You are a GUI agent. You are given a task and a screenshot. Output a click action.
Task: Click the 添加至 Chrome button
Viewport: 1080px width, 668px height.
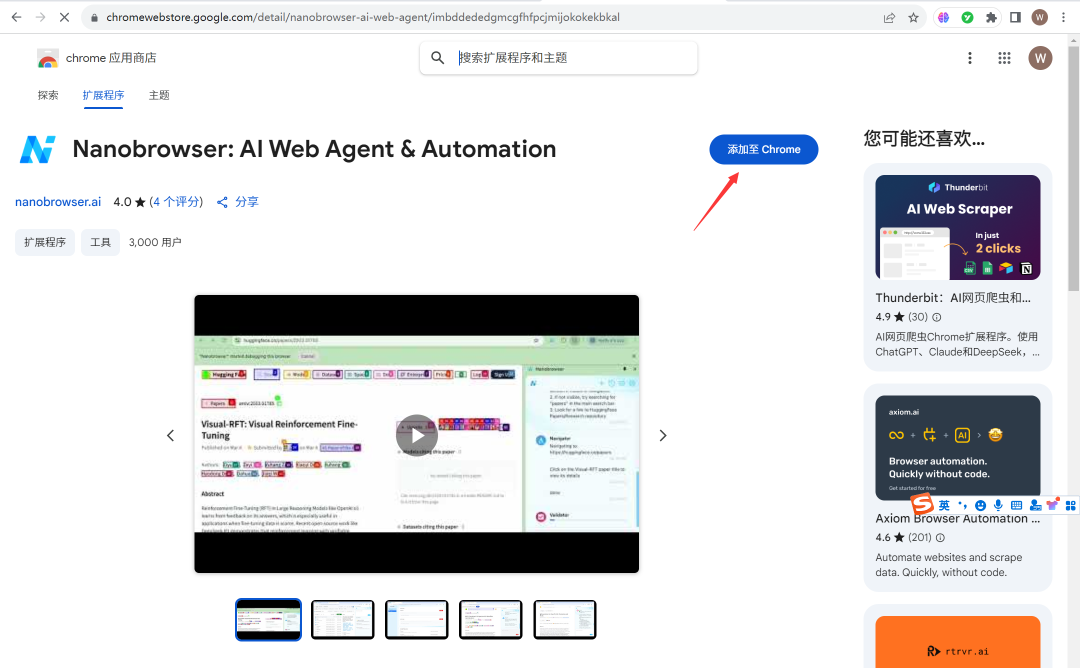(763, 149)
